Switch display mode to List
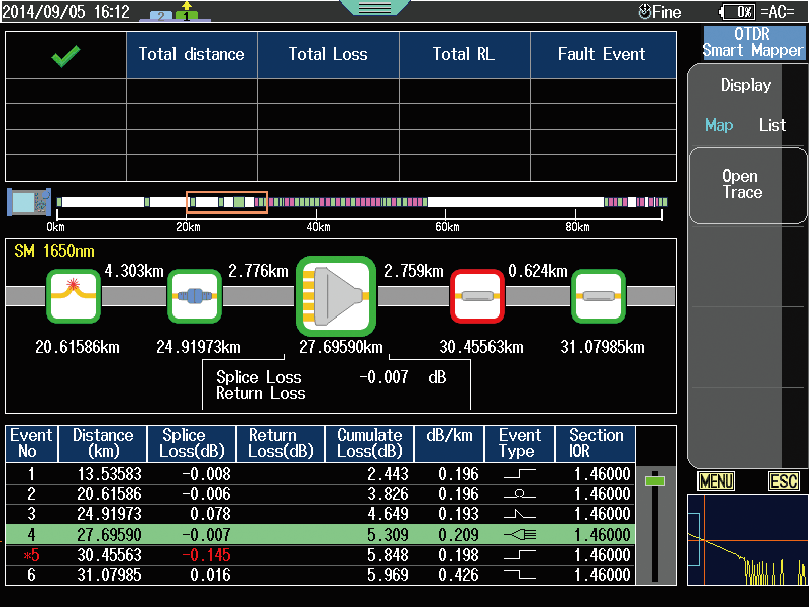Screen dimensions: 809x607 (x=772, y=125)
